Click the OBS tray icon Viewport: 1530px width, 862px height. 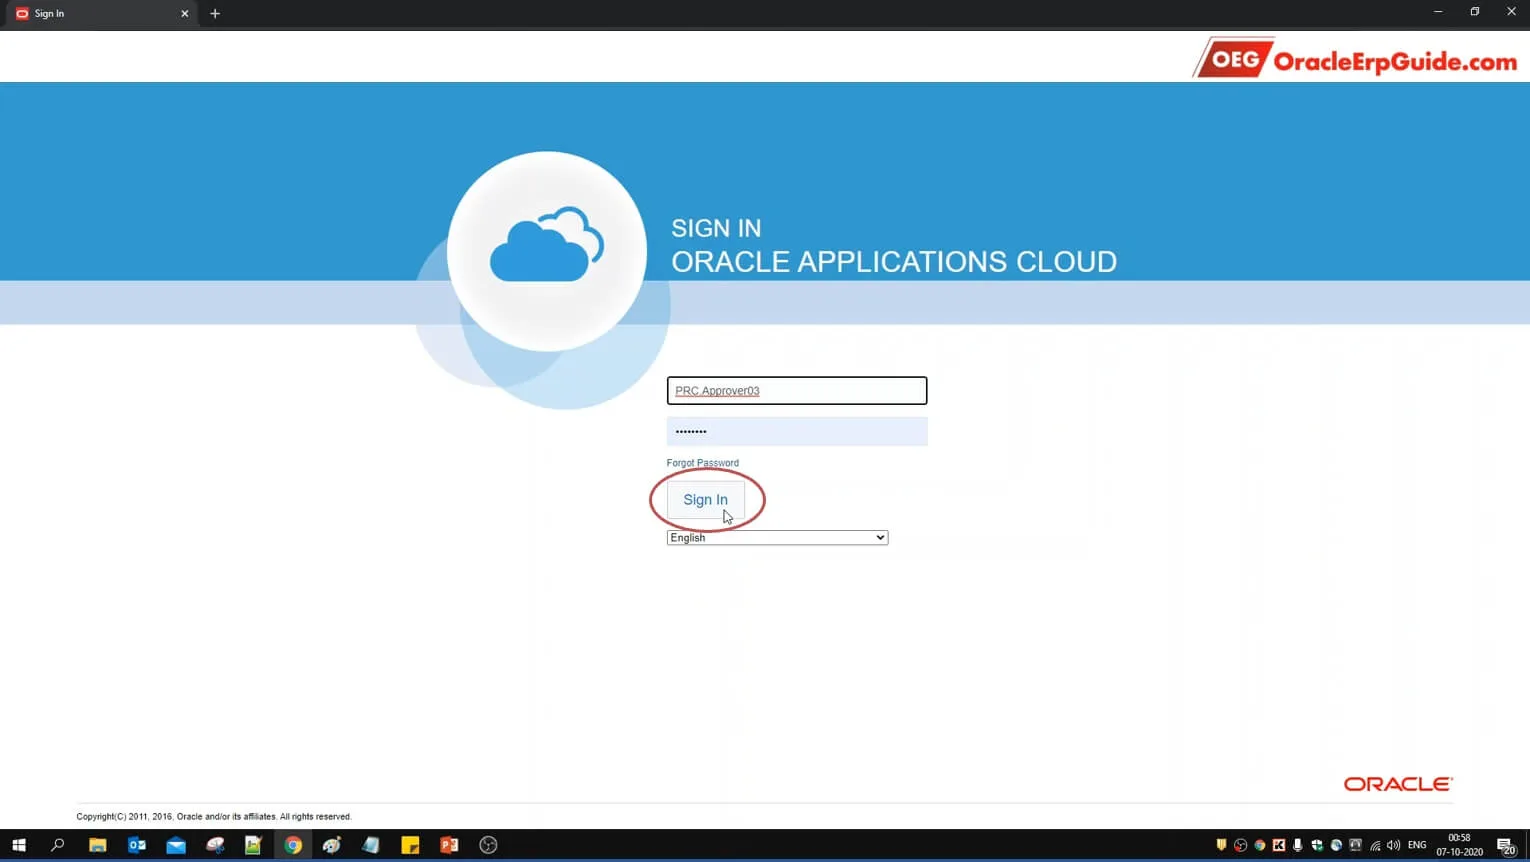pyautogui.click(x=1241, y=845)
